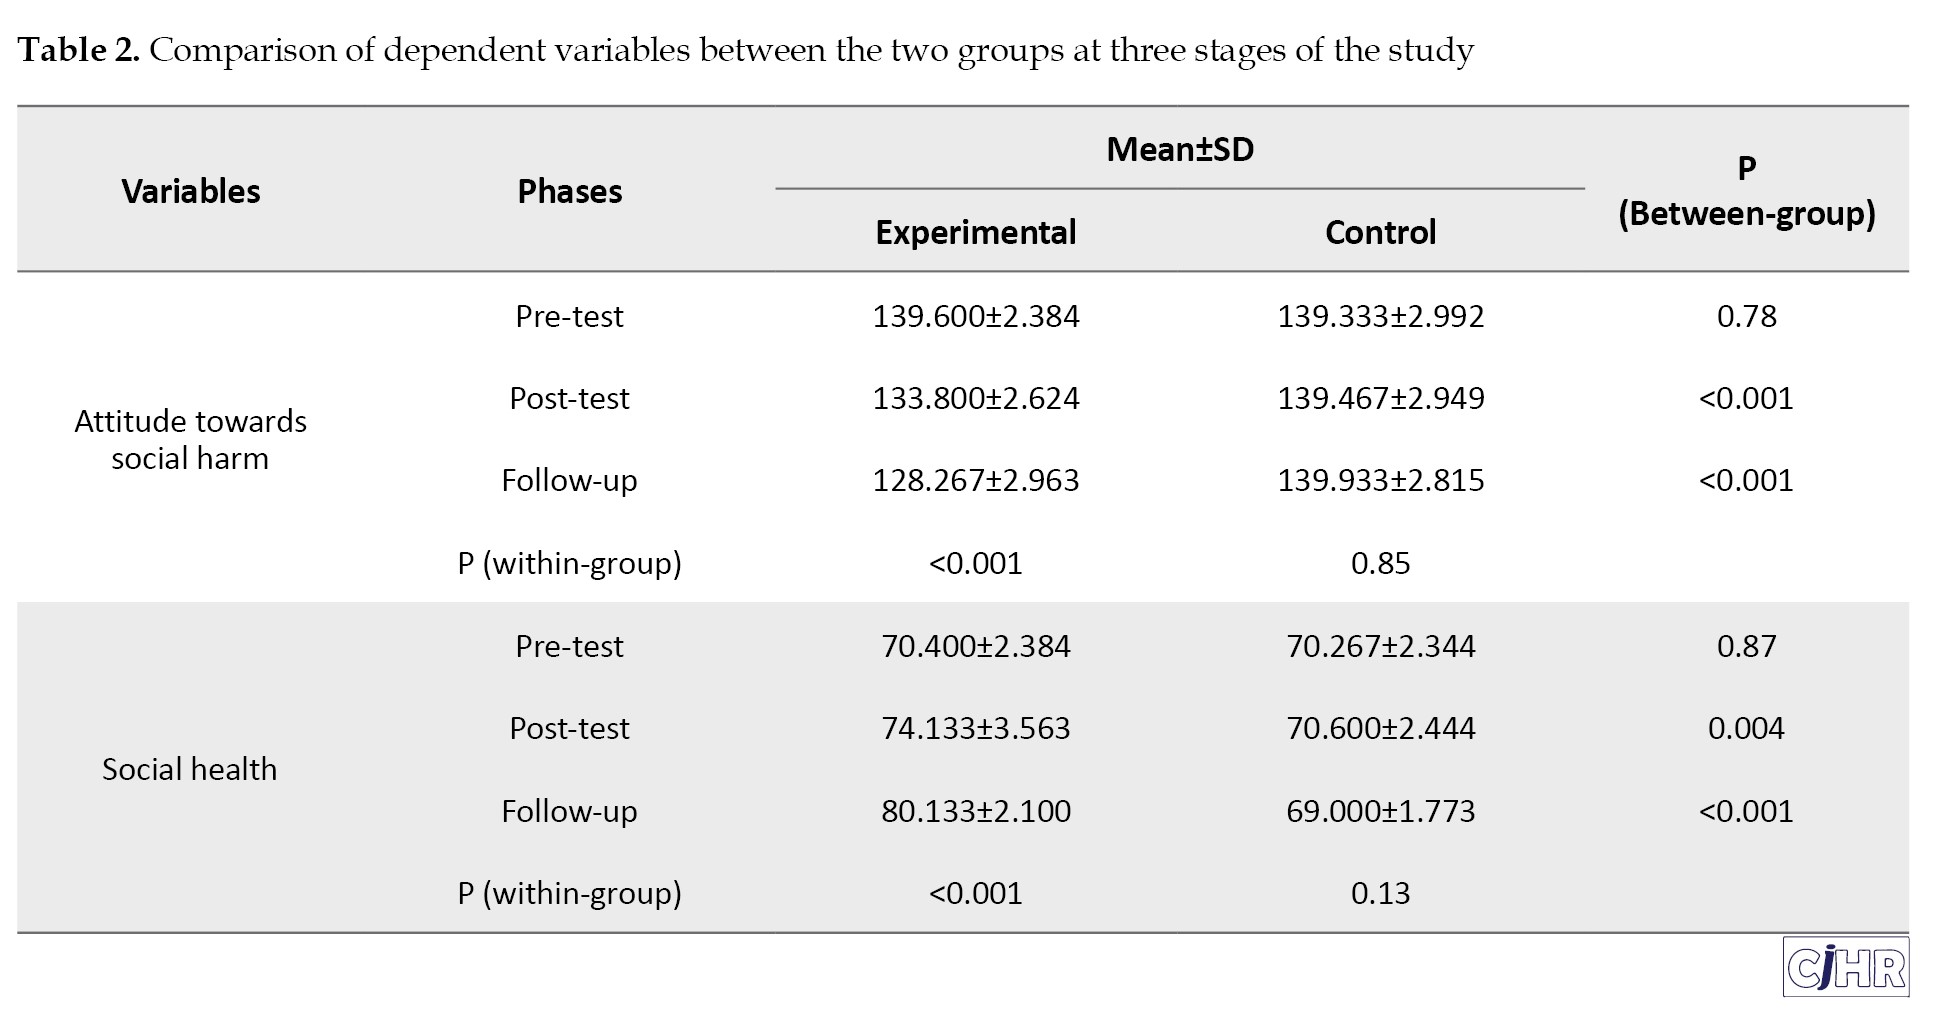This screenshot has height=1013, width=1941.
Task: Select the 0.004 P value cell
Action: [x=1746, y=728]
